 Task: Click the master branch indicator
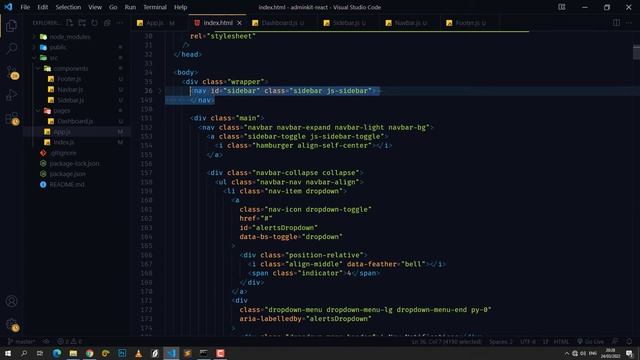tap(21, 341)
